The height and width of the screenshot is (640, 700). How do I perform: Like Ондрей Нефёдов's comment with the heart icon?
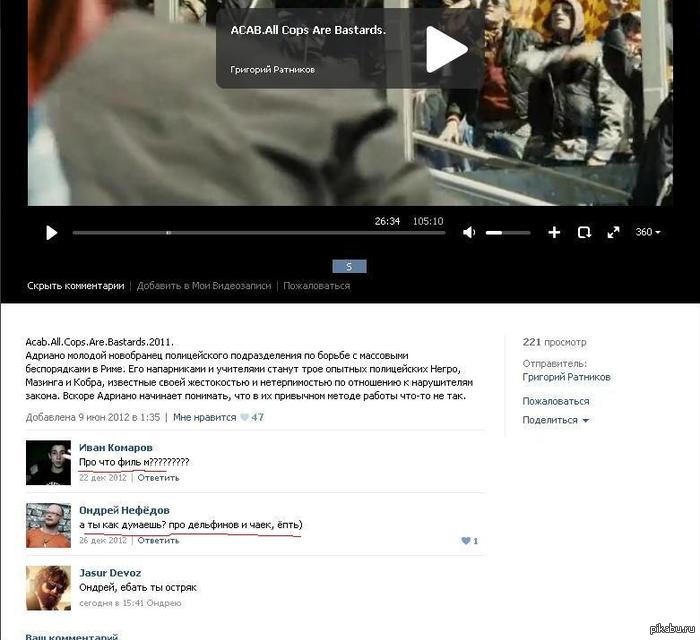[466, 541]
